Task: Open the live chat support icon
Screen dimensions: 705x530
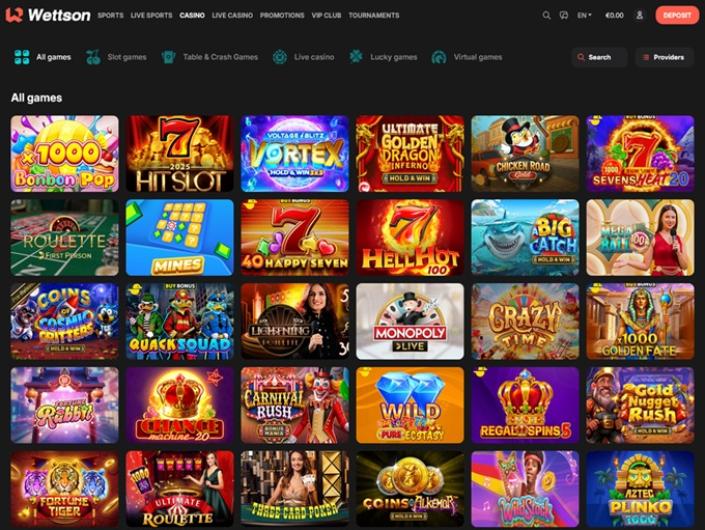Action: pyautogui.click(x=563, y=15)
